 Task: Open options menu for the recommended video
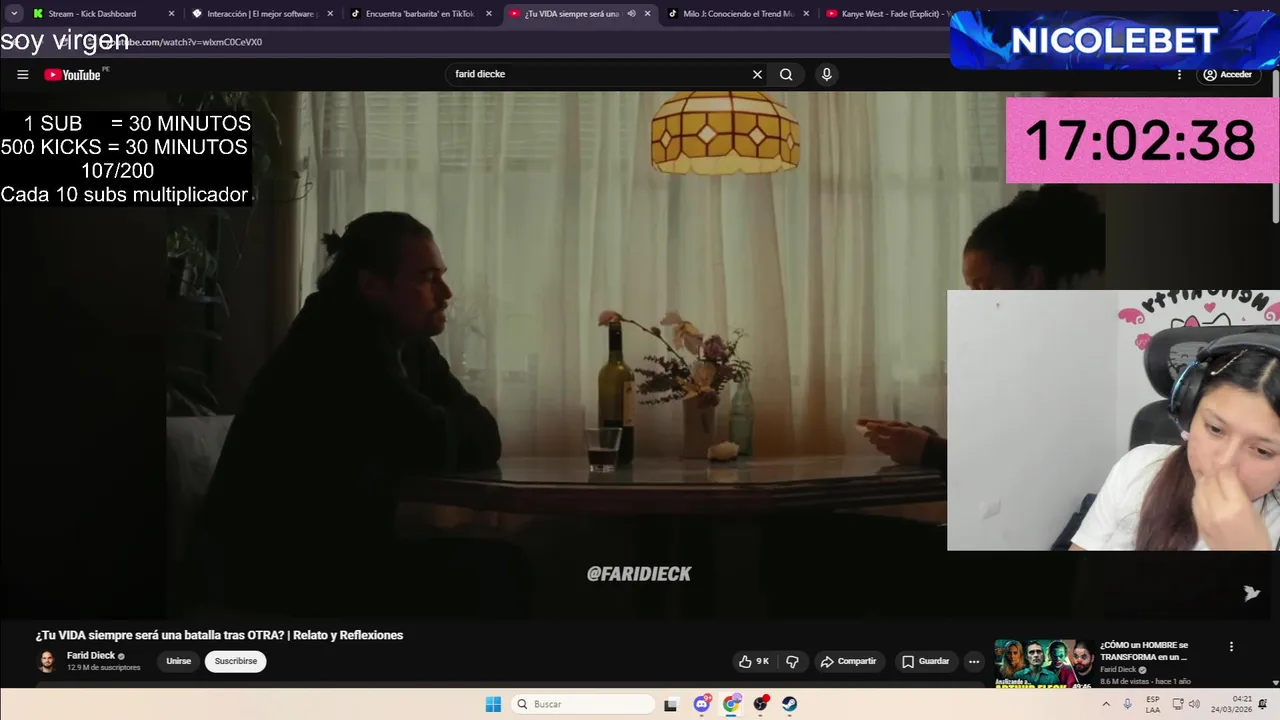(1231, 646)
